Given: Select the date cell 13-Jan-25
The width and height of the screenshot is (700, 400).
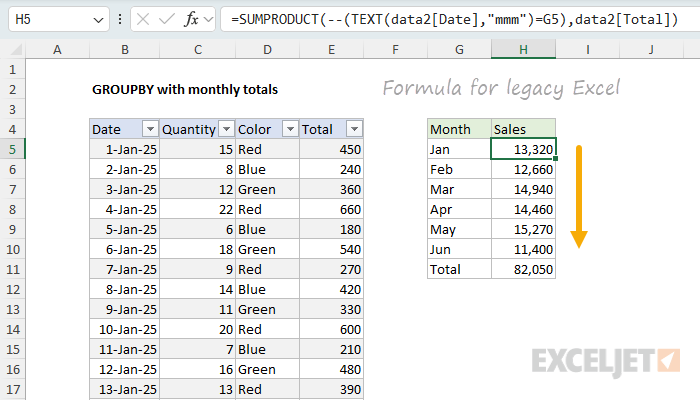Looking at the screenshot, I should coord(125,389).
